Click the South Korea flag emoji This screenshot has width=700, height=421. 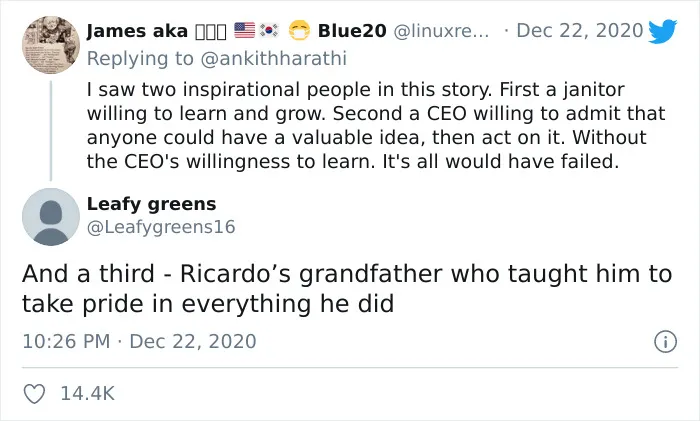point(269,30)
